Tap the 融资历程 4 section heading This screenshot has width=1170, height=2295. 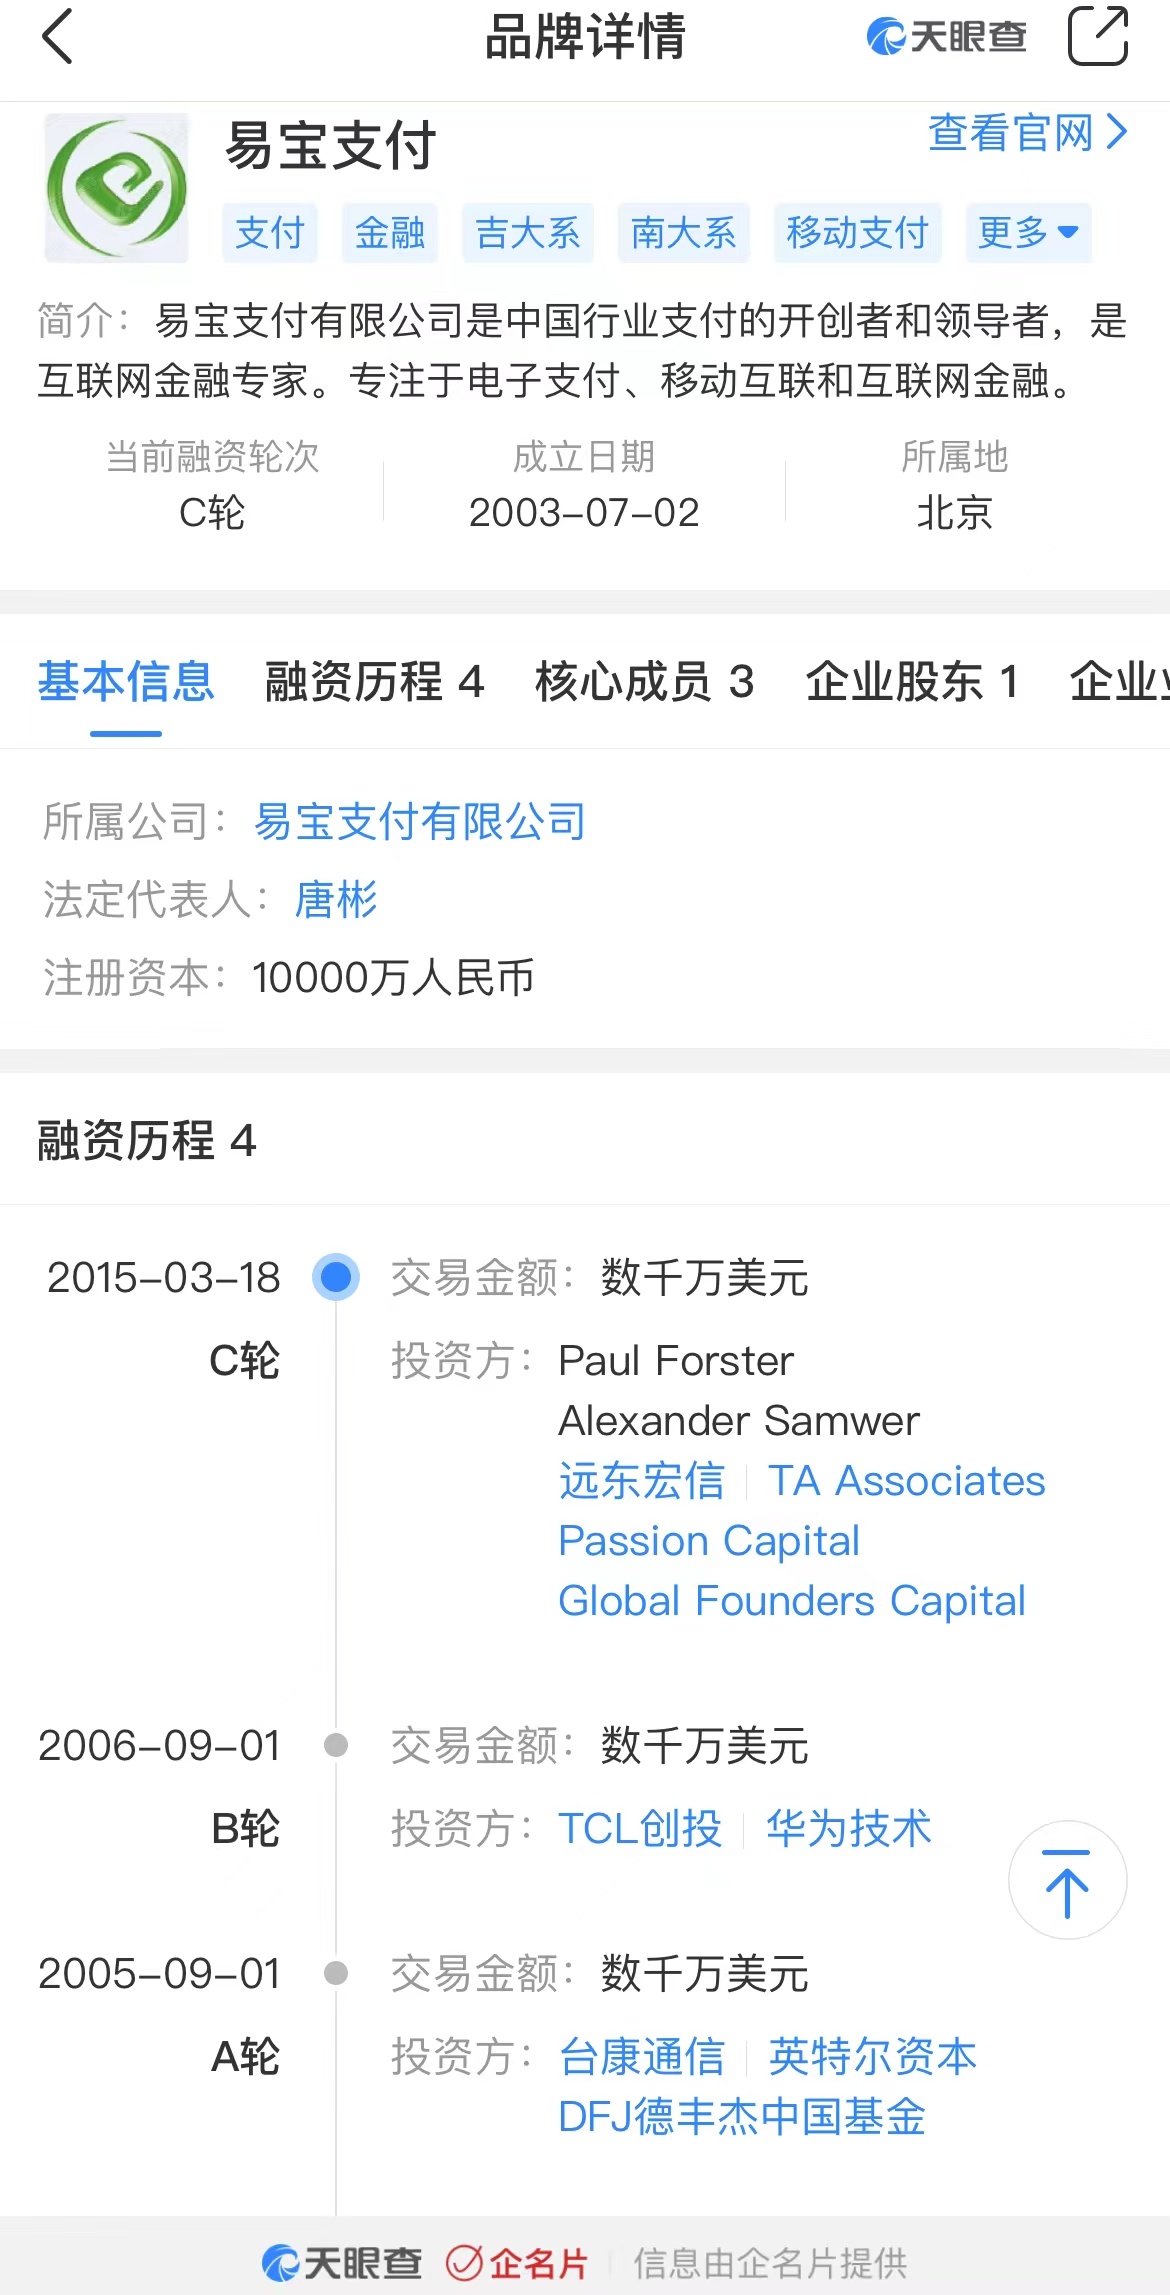tap(147, 1141)
